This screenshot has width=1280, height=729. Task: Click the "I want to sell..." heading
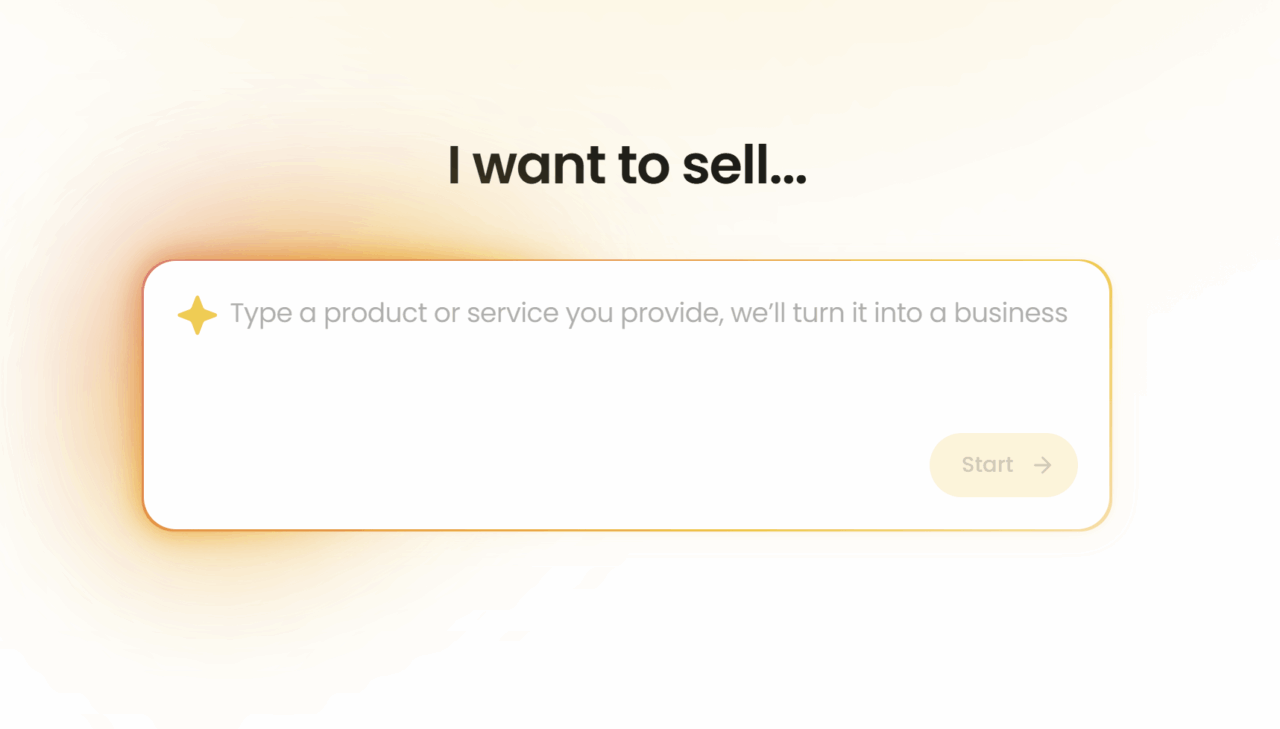tap(626, 166)
